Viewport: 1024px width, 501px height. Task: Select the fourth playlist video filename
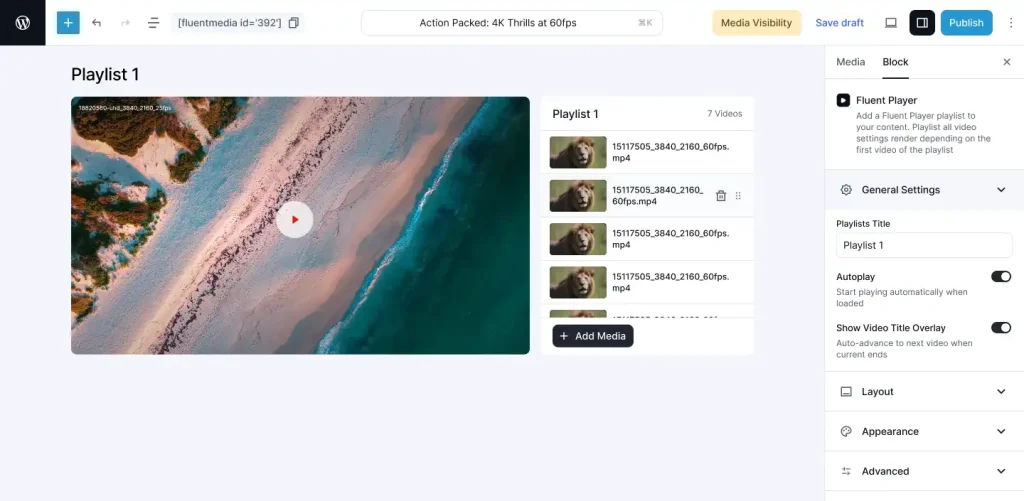pos(671,282)
